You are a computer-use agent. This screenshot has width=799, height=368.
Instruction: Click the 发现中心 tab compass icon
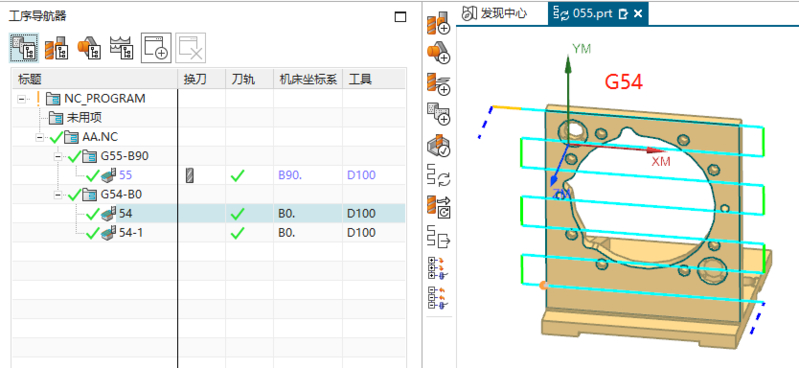pyautogui.click(x=469, y=14)
